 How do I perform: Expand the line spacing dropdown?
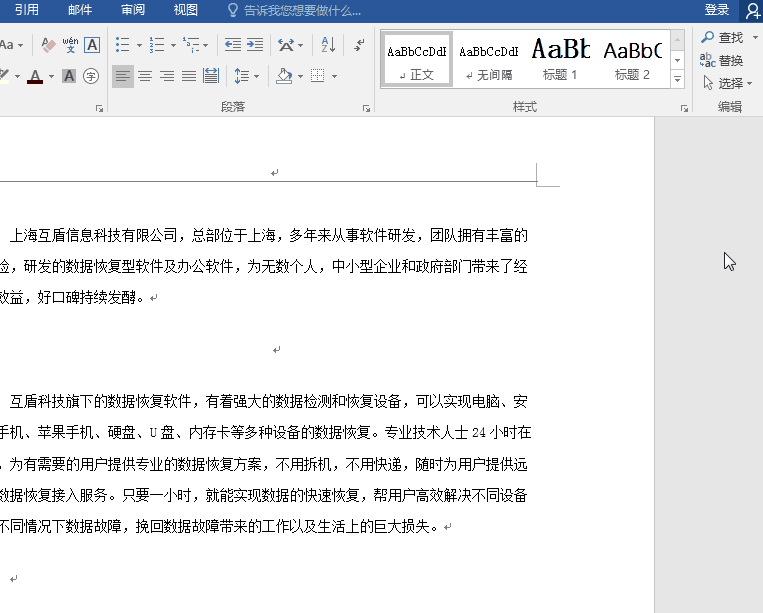tap(255, 76)
